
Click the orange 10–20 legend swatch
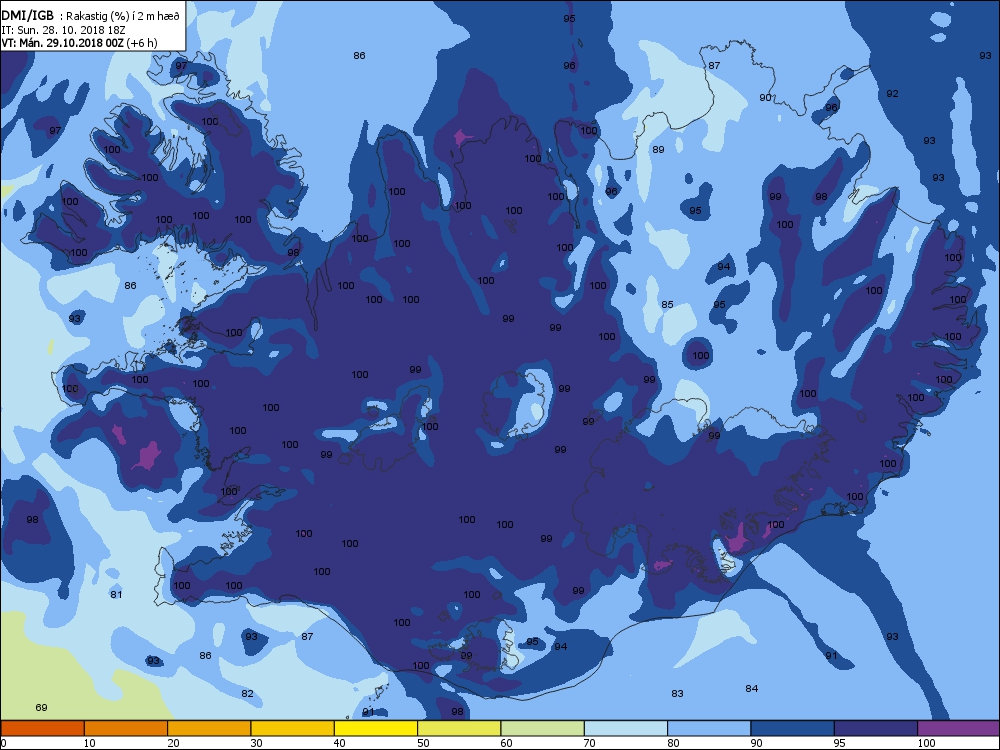coord(126,728)
